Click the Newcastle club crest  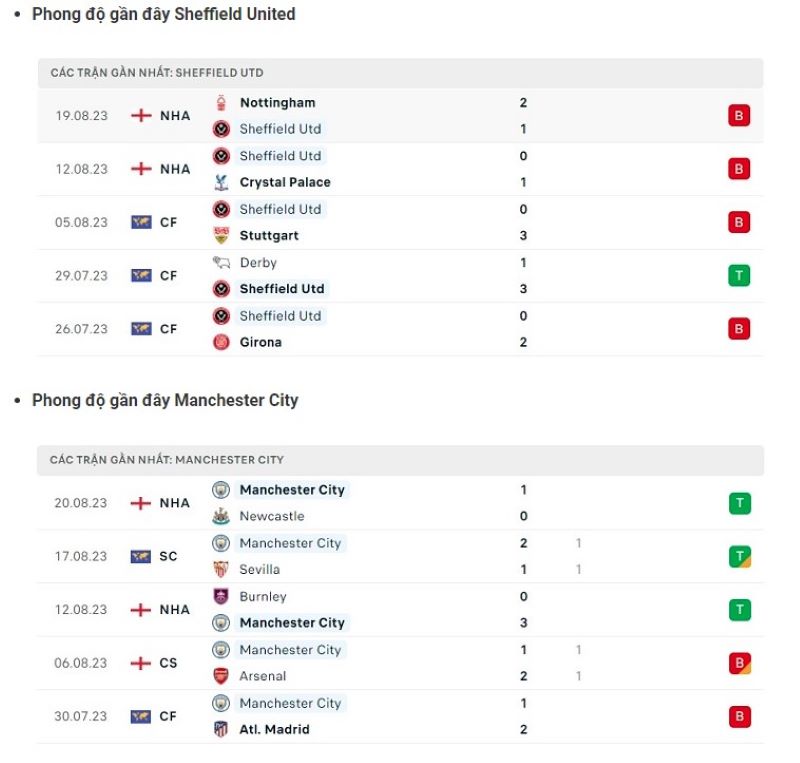click(221, 516)
